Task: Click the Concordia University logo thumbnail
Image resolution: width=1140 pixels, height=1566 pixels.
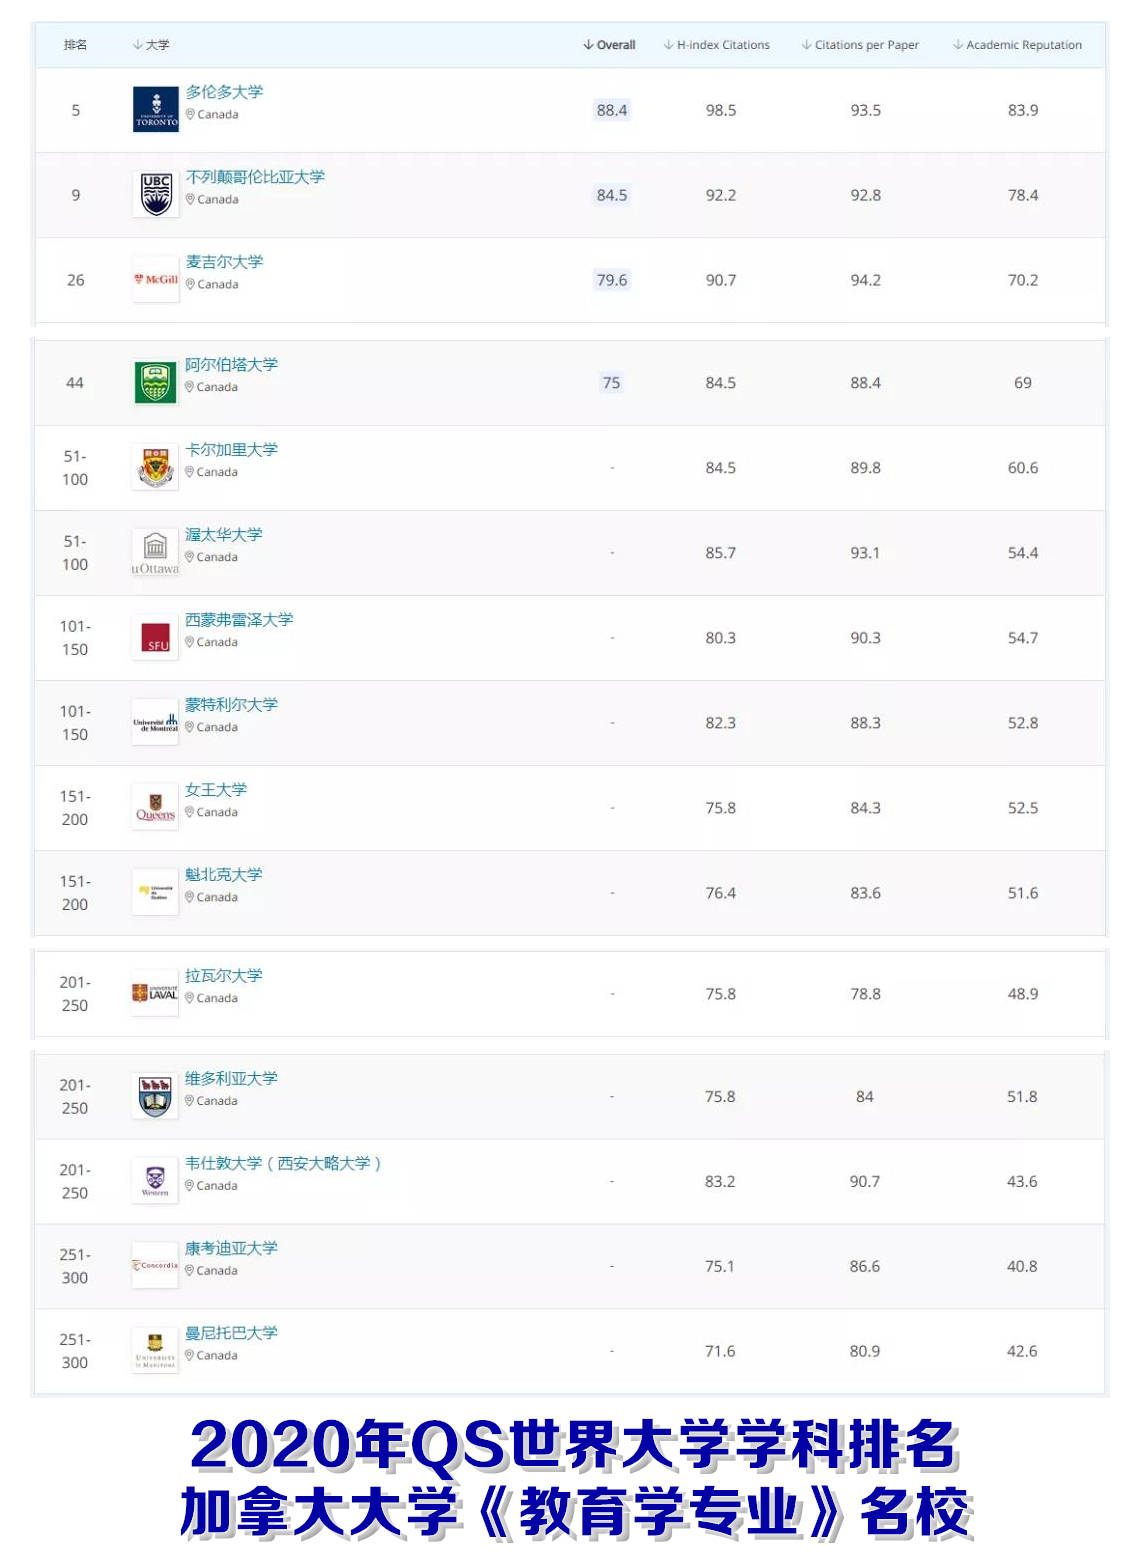Action: 155,1265
